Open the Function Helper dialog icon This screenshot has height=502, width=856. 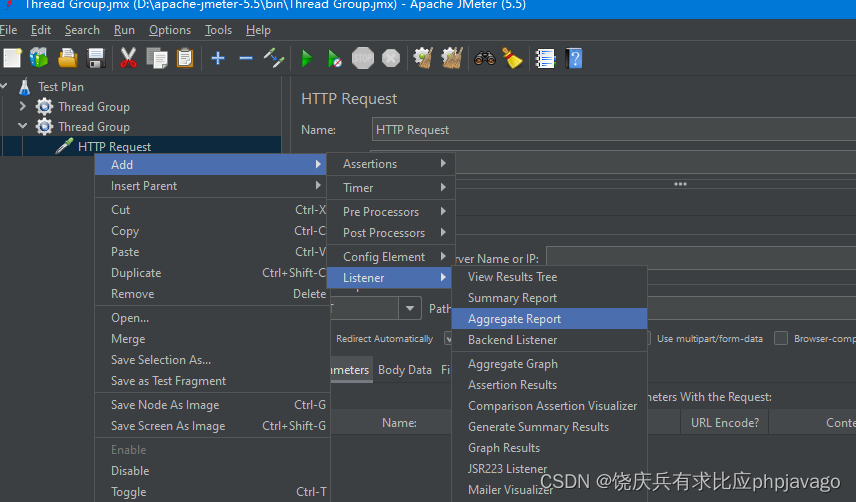pyautogui.click(x=545, y=58)
